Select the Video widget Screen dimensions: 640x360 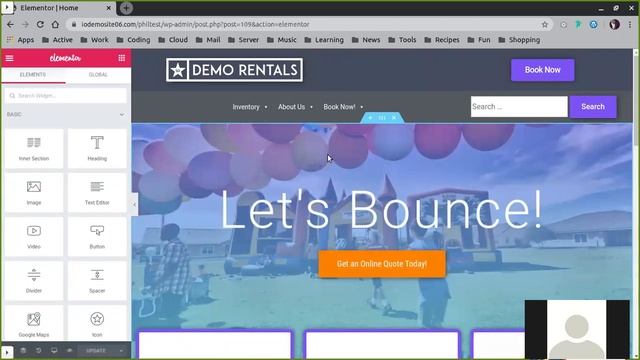coord(34,237)
